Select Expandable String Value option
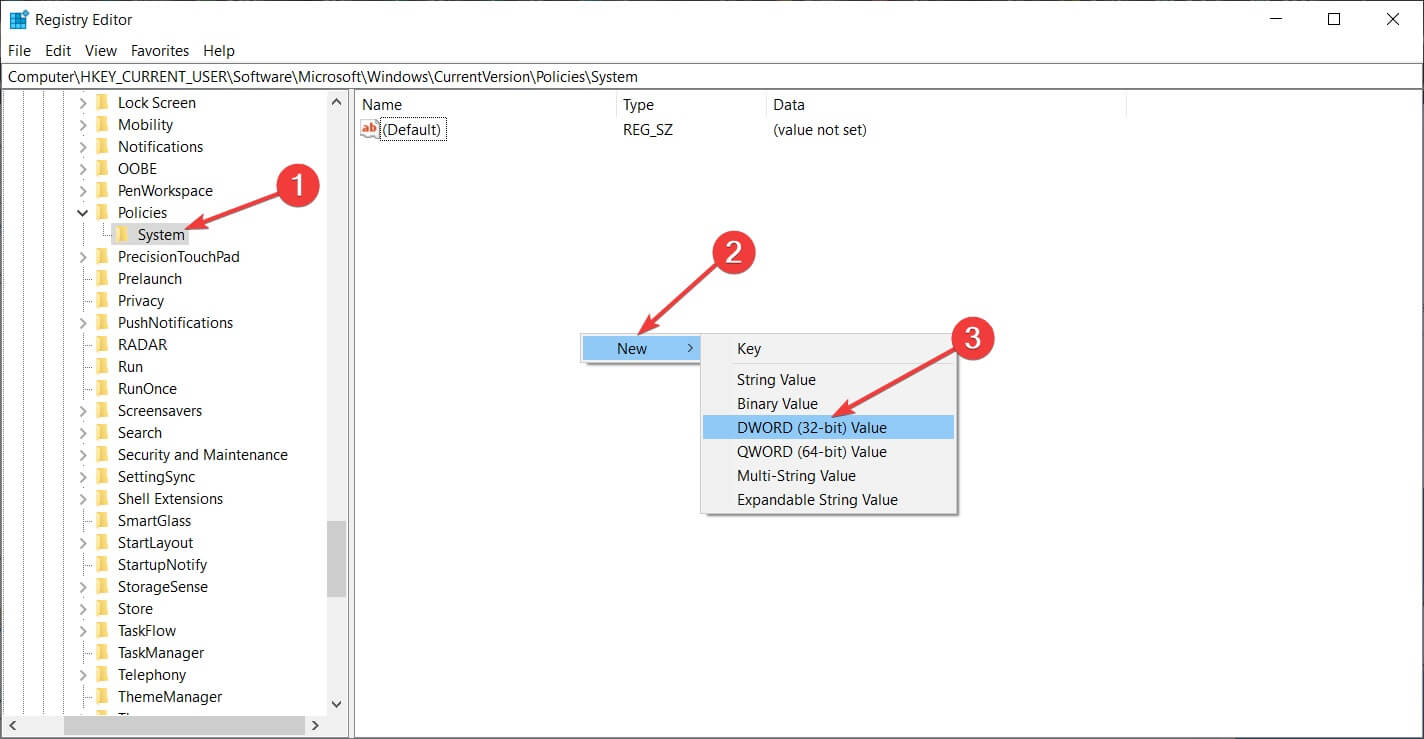 pos(829,499)
